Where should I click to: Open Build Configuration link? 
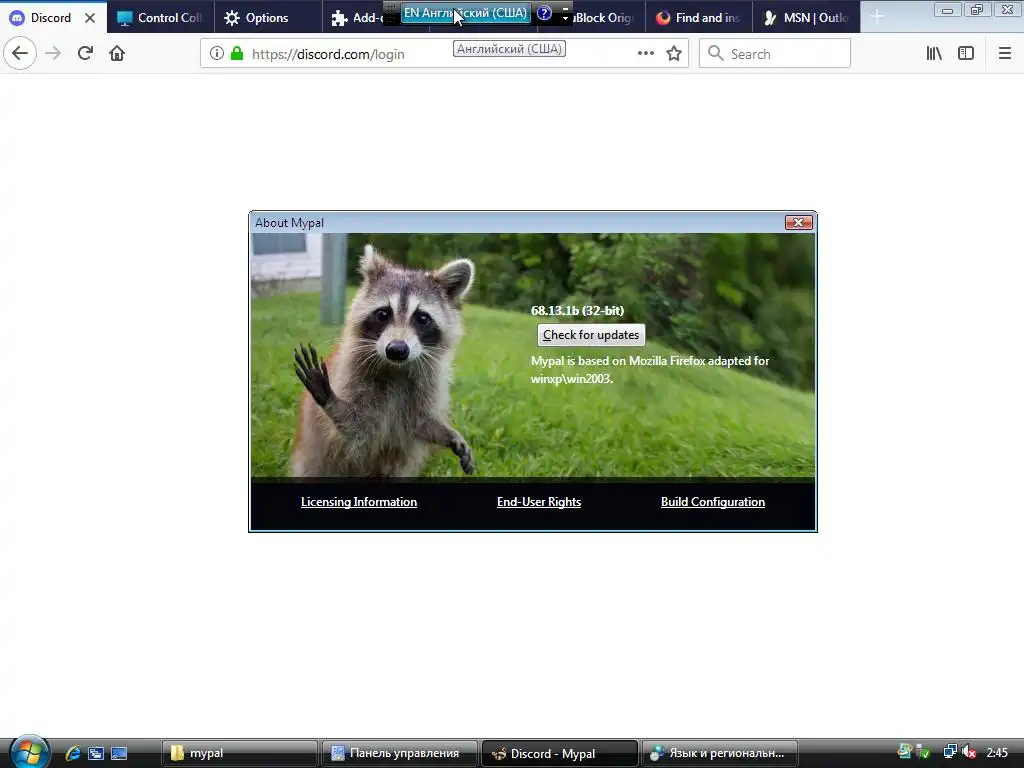click(x=712, y=502)
